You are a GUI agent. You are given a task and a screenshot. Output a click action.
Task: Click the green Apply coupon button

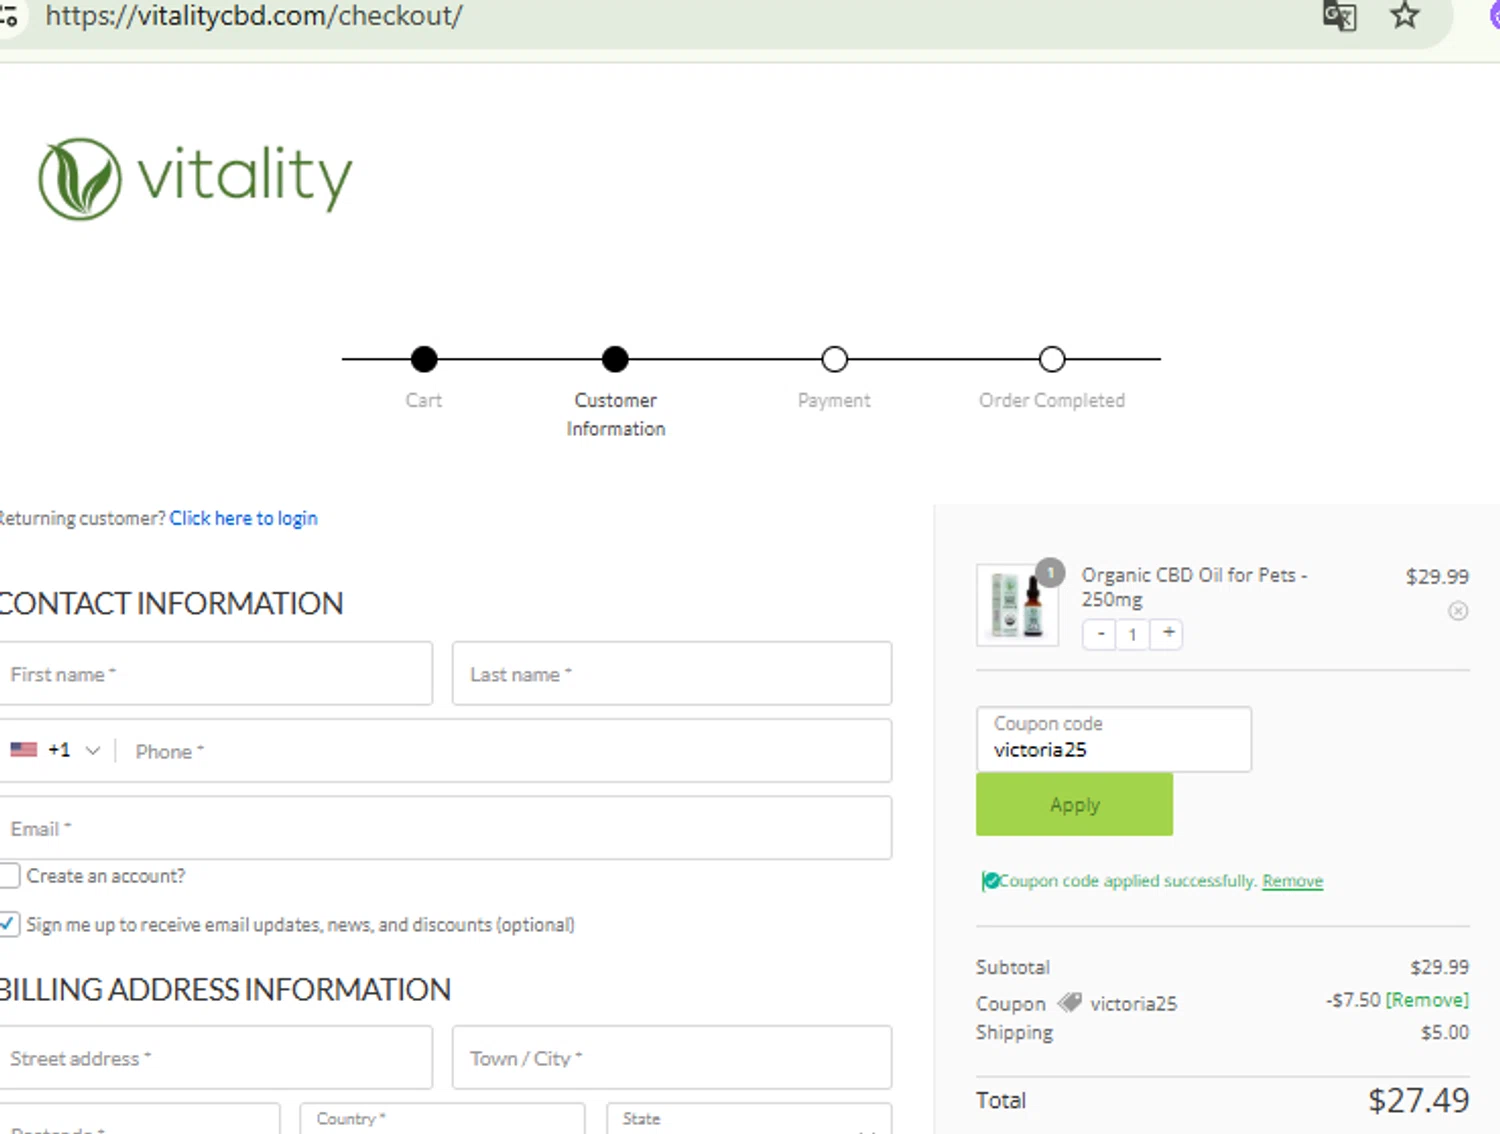[1074, 804]
